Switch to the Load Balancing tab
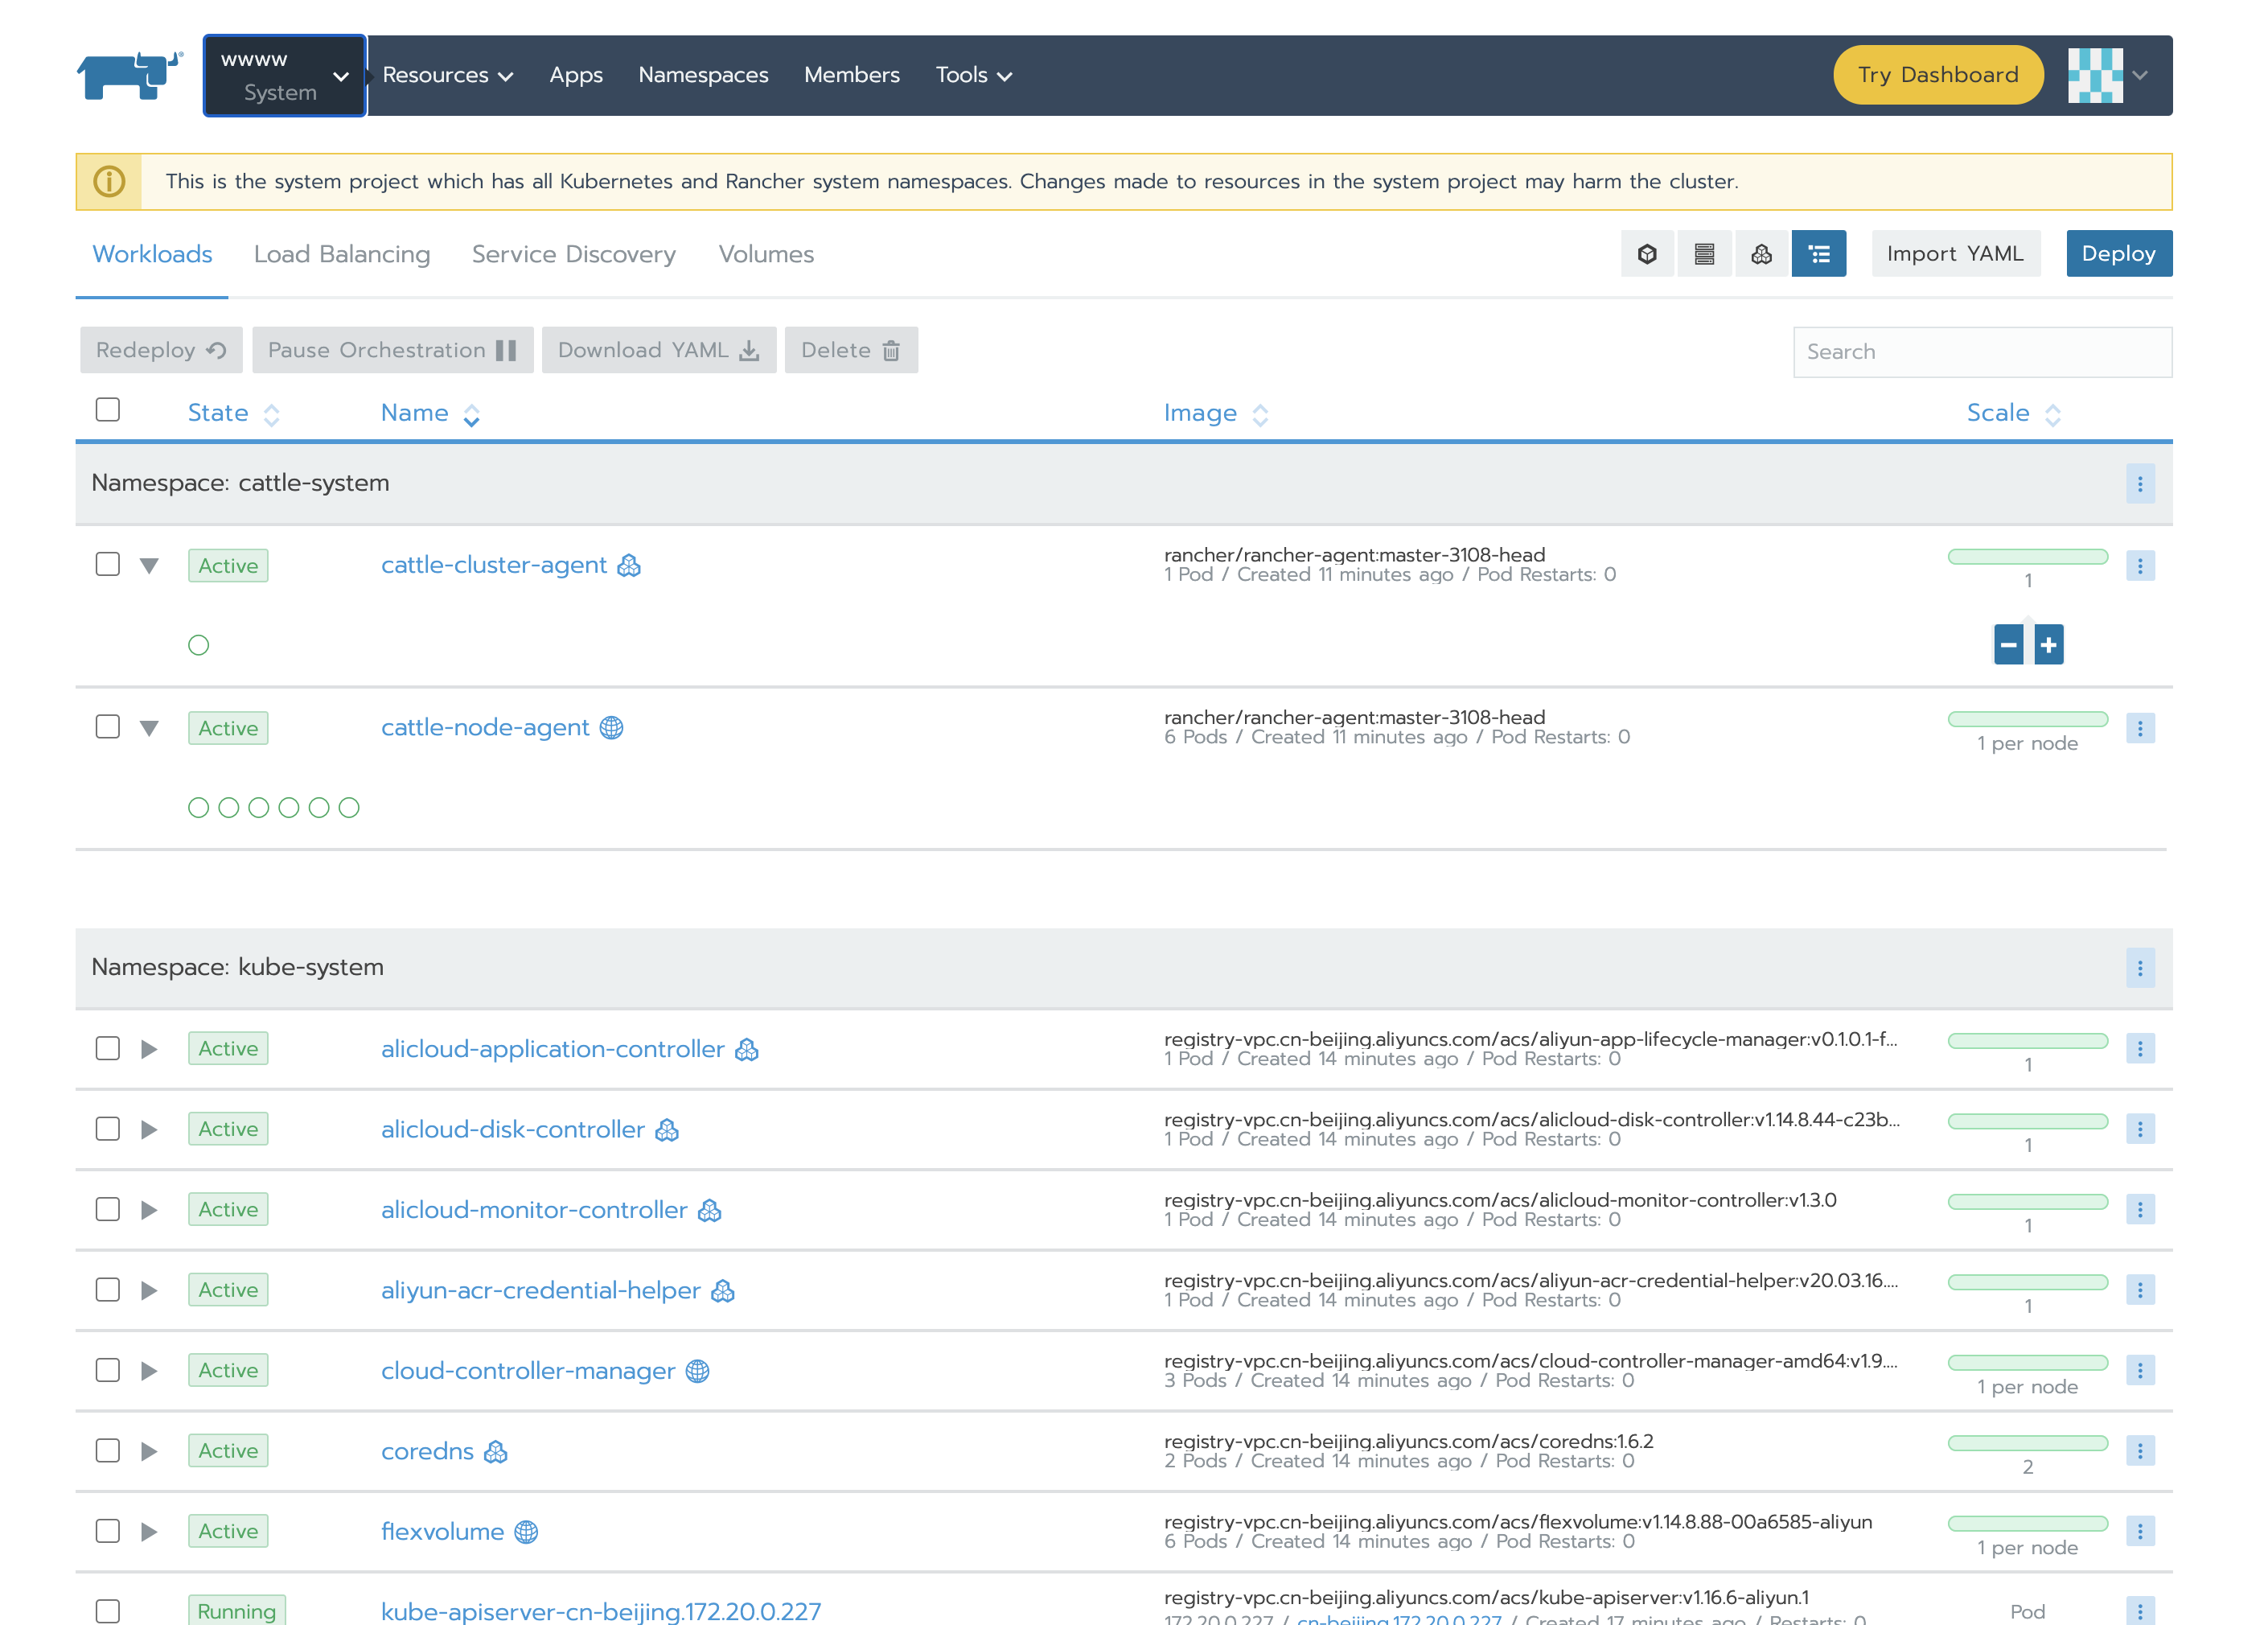 coord(341,254)
